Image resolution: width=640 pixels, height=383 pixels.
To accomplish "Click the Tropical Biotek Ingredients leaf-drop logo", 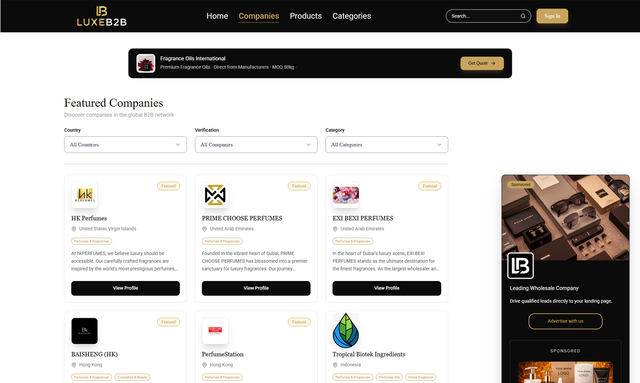I will click(346, 331).
